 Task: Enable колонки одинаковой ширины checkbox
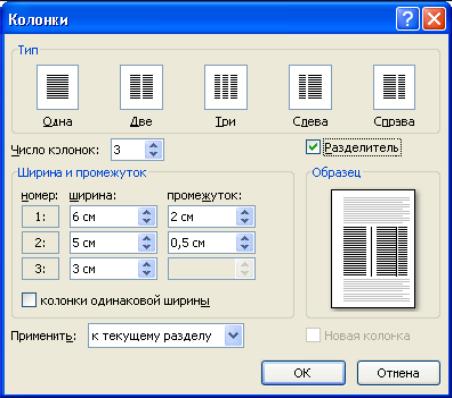coord(29,299)
